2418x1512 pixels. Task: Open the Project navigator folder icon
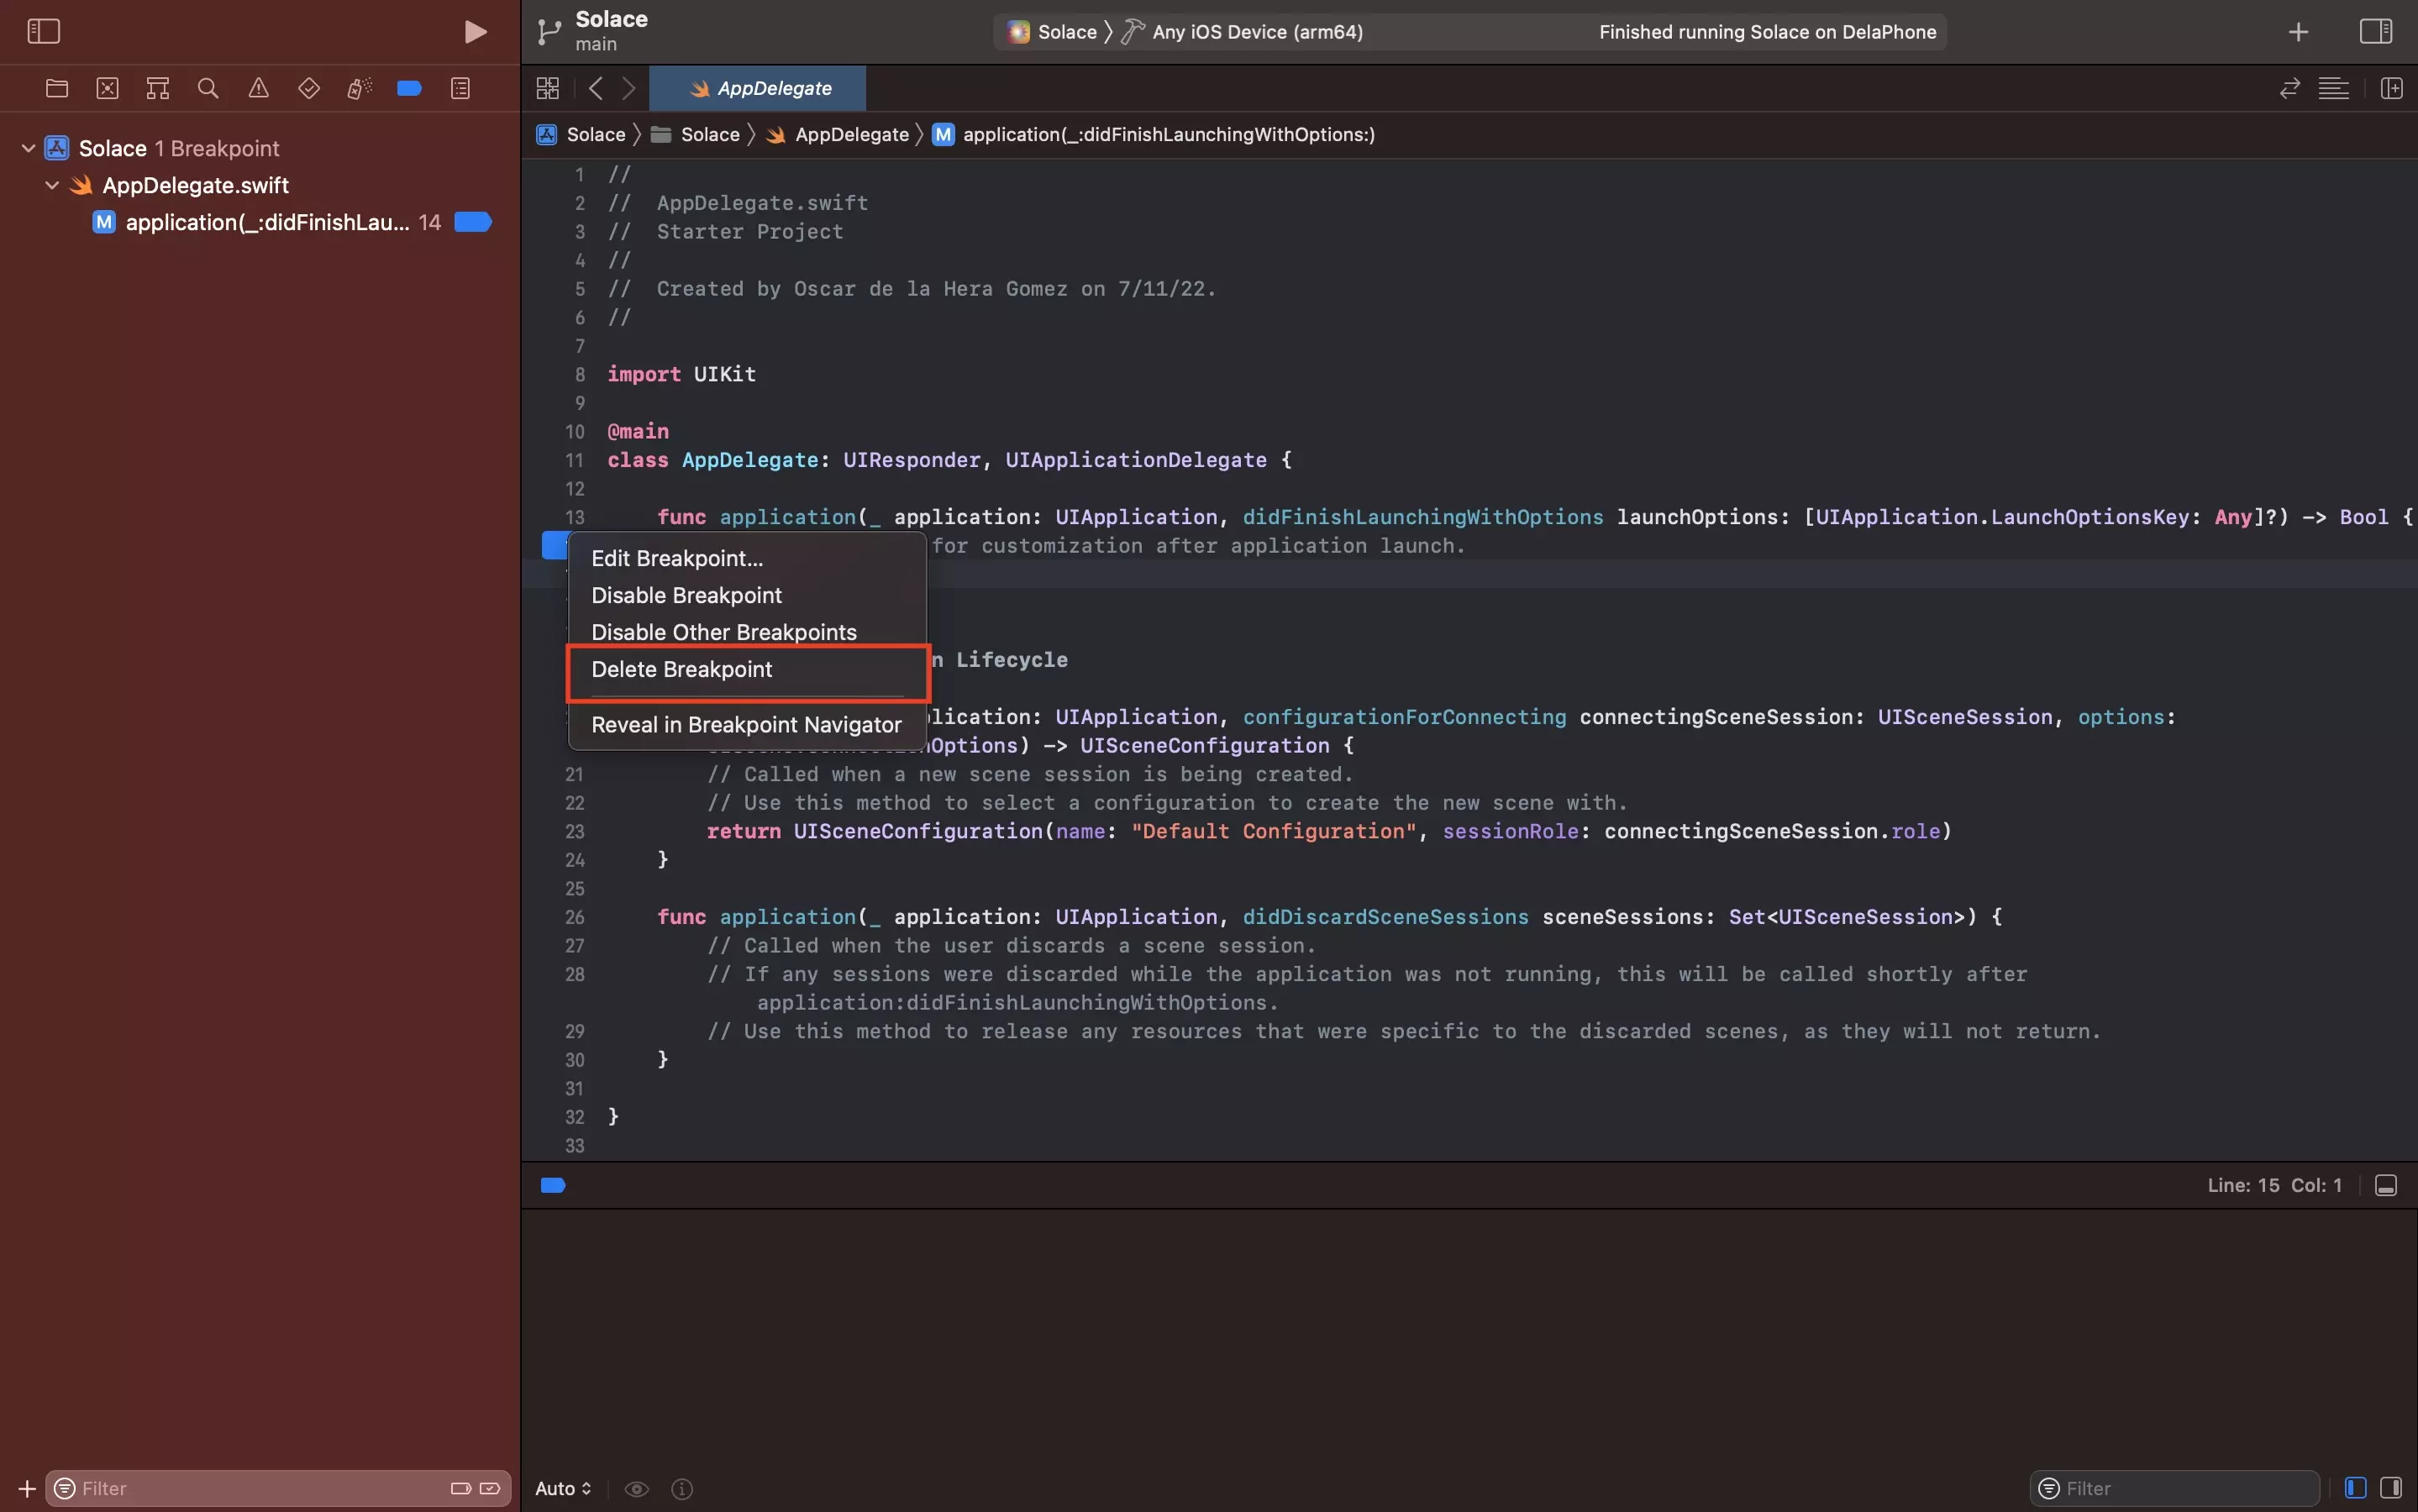point(57,88)
